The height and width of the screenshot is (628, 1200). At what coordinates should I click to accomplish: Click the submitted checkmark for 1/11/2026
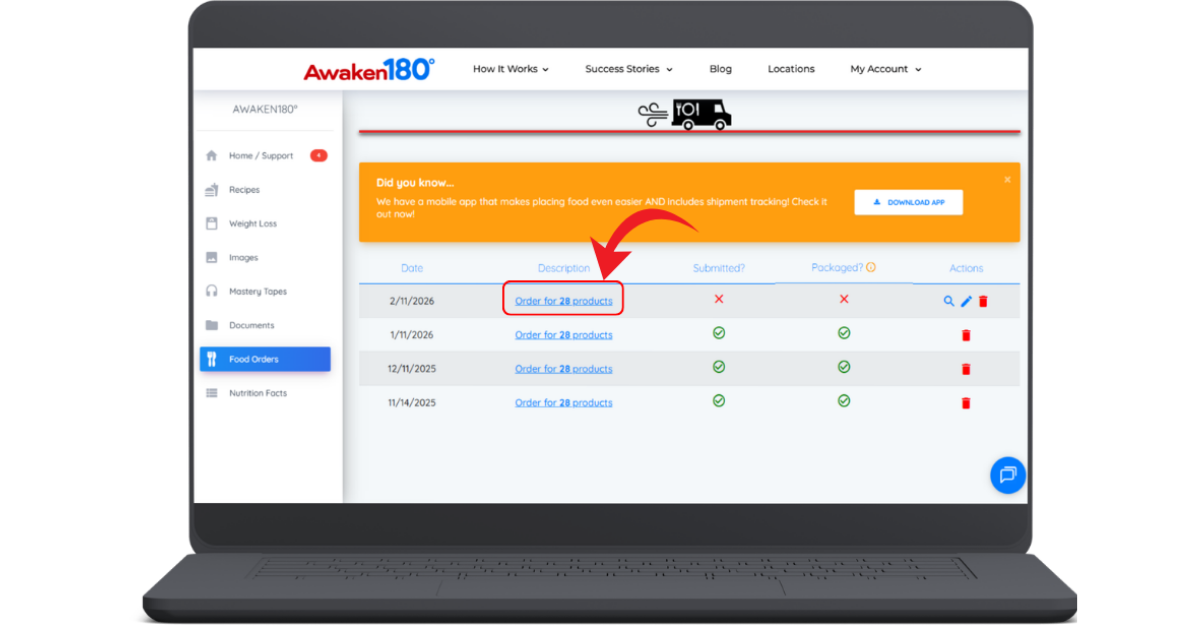coord(719,333)
